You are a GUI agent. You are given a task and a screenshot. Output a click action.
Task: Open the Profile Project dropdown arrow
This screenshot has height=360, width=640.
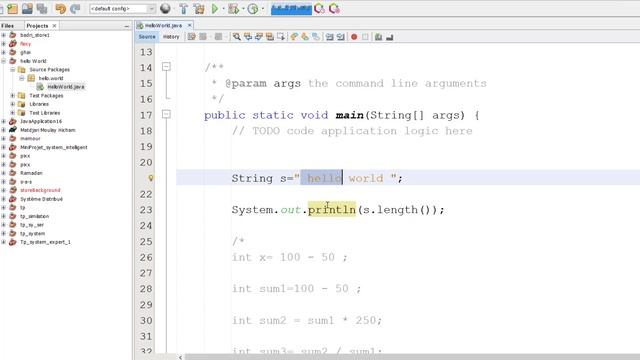tap(262, 9)
